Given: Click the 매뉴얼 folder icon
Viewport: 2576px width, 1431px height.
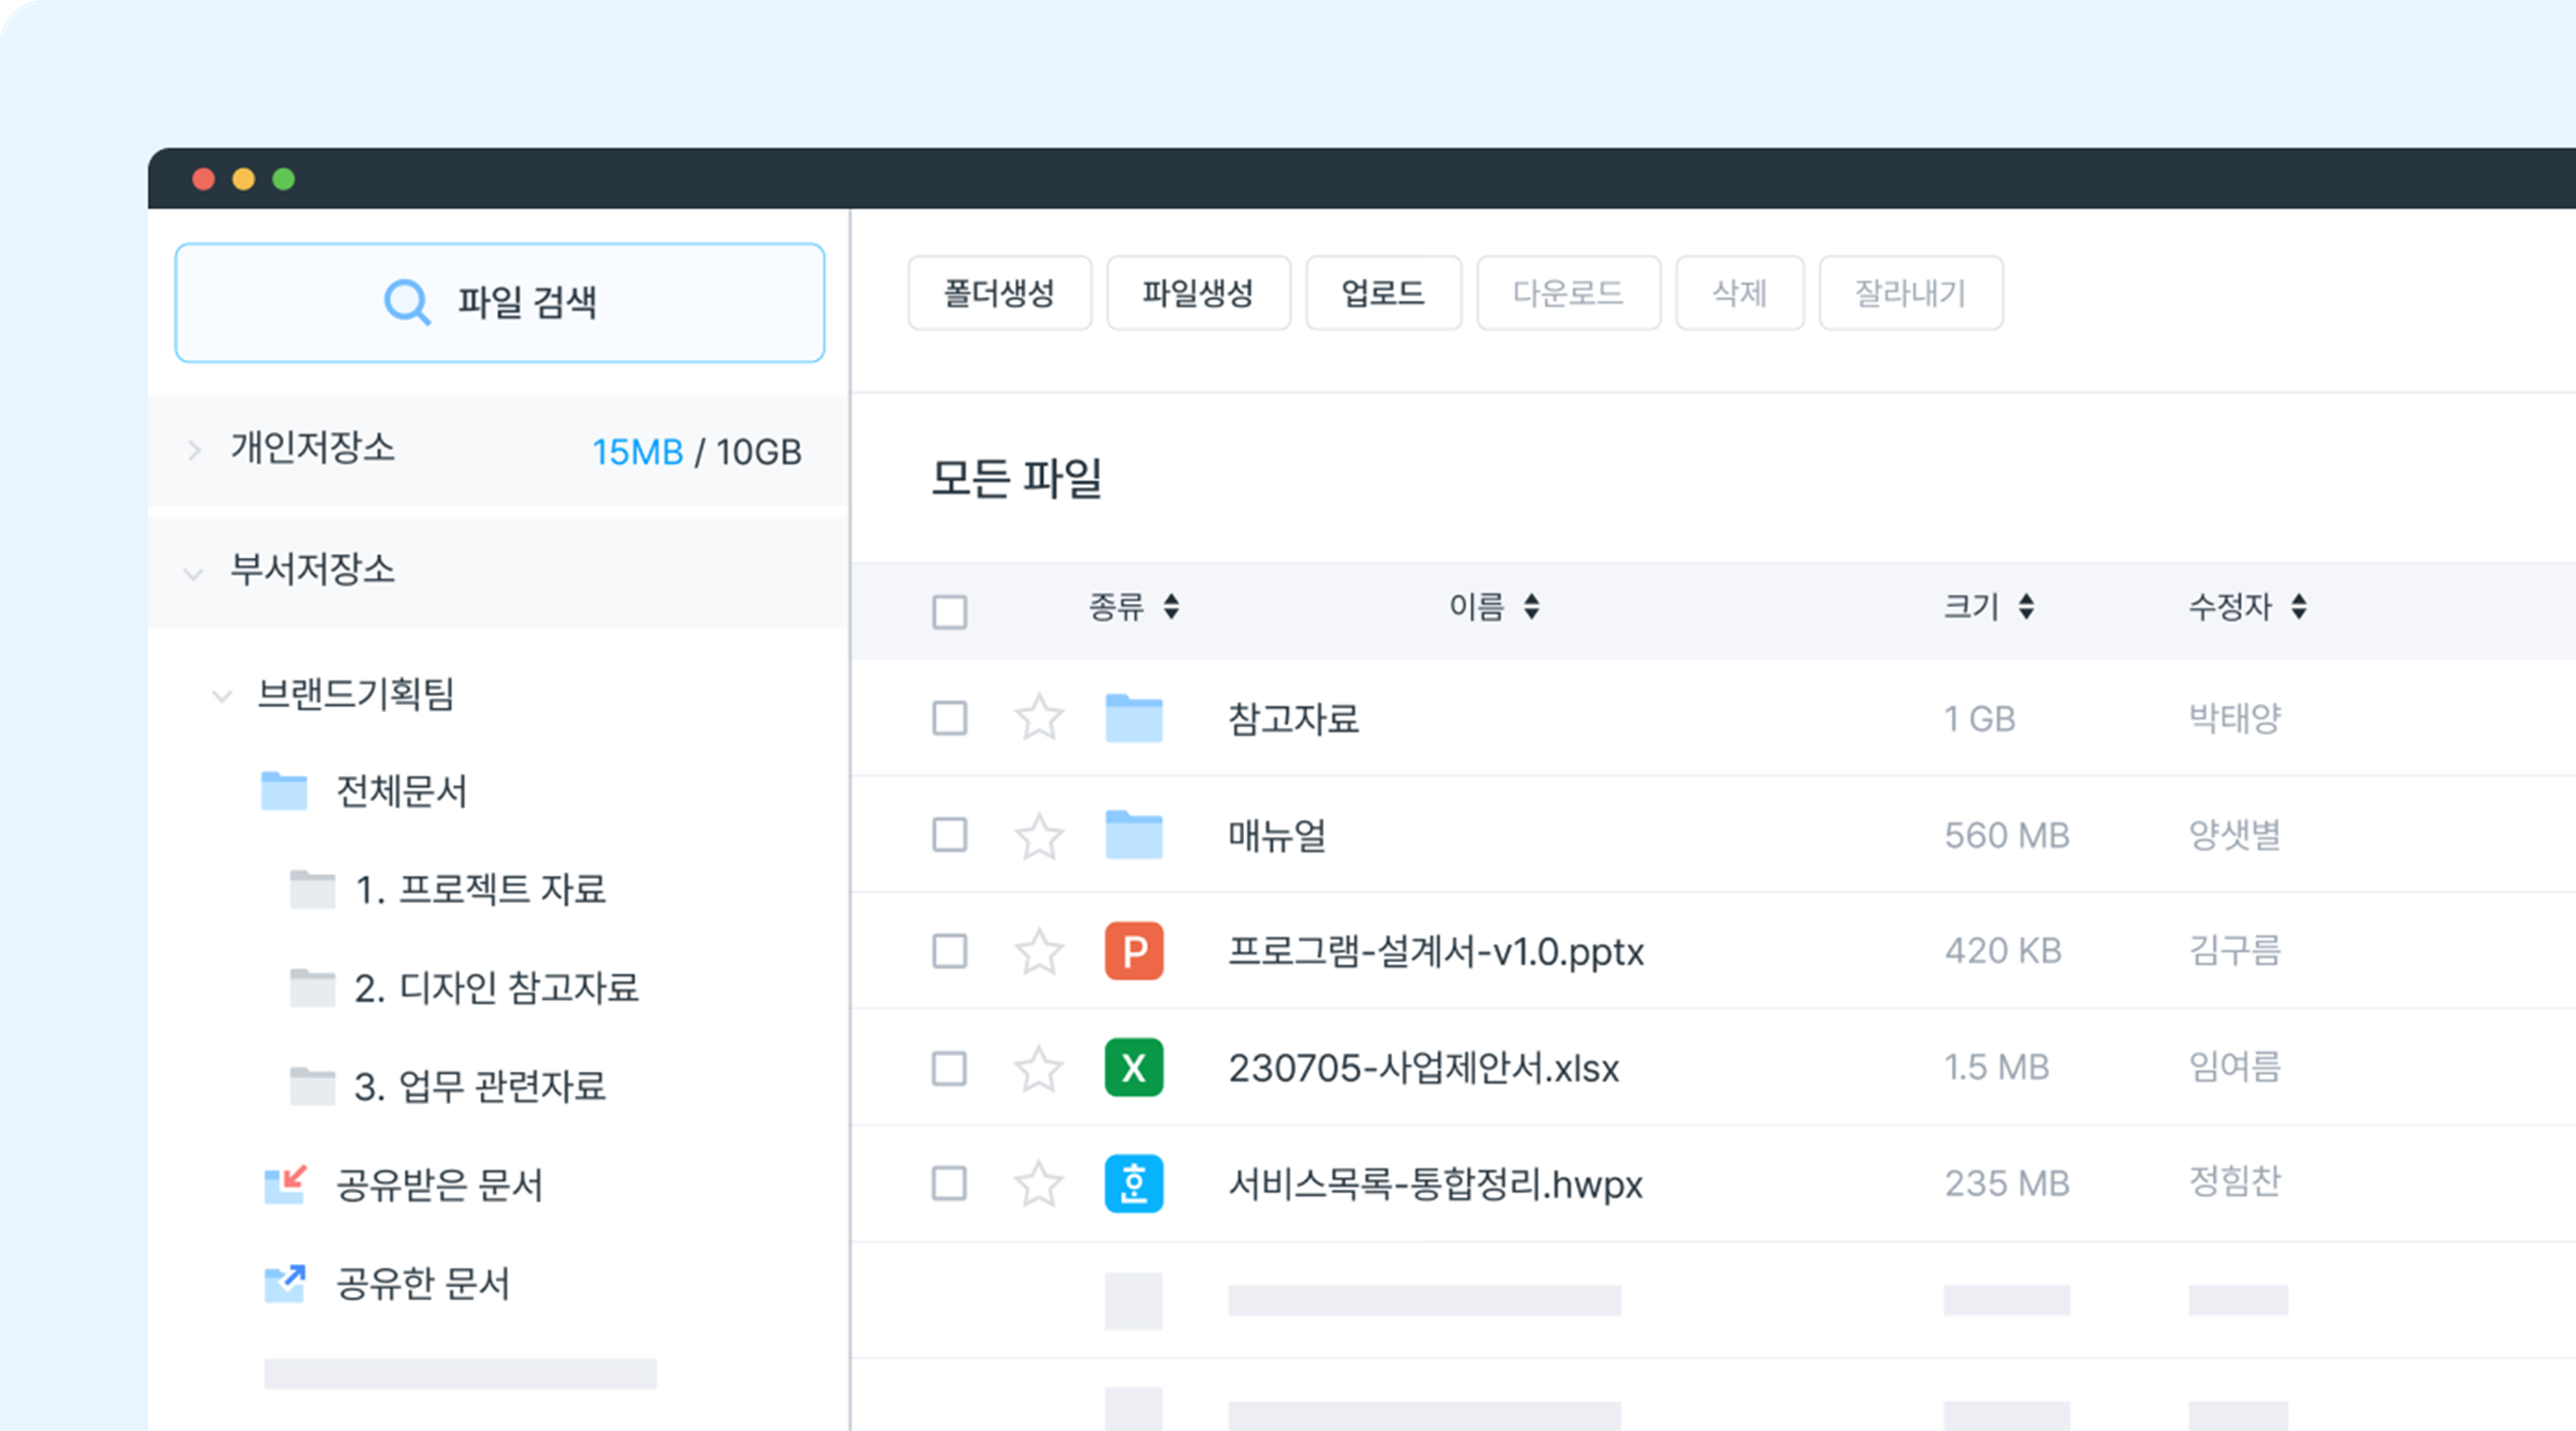Looking at the screenshot, I should pos(1135,835).
